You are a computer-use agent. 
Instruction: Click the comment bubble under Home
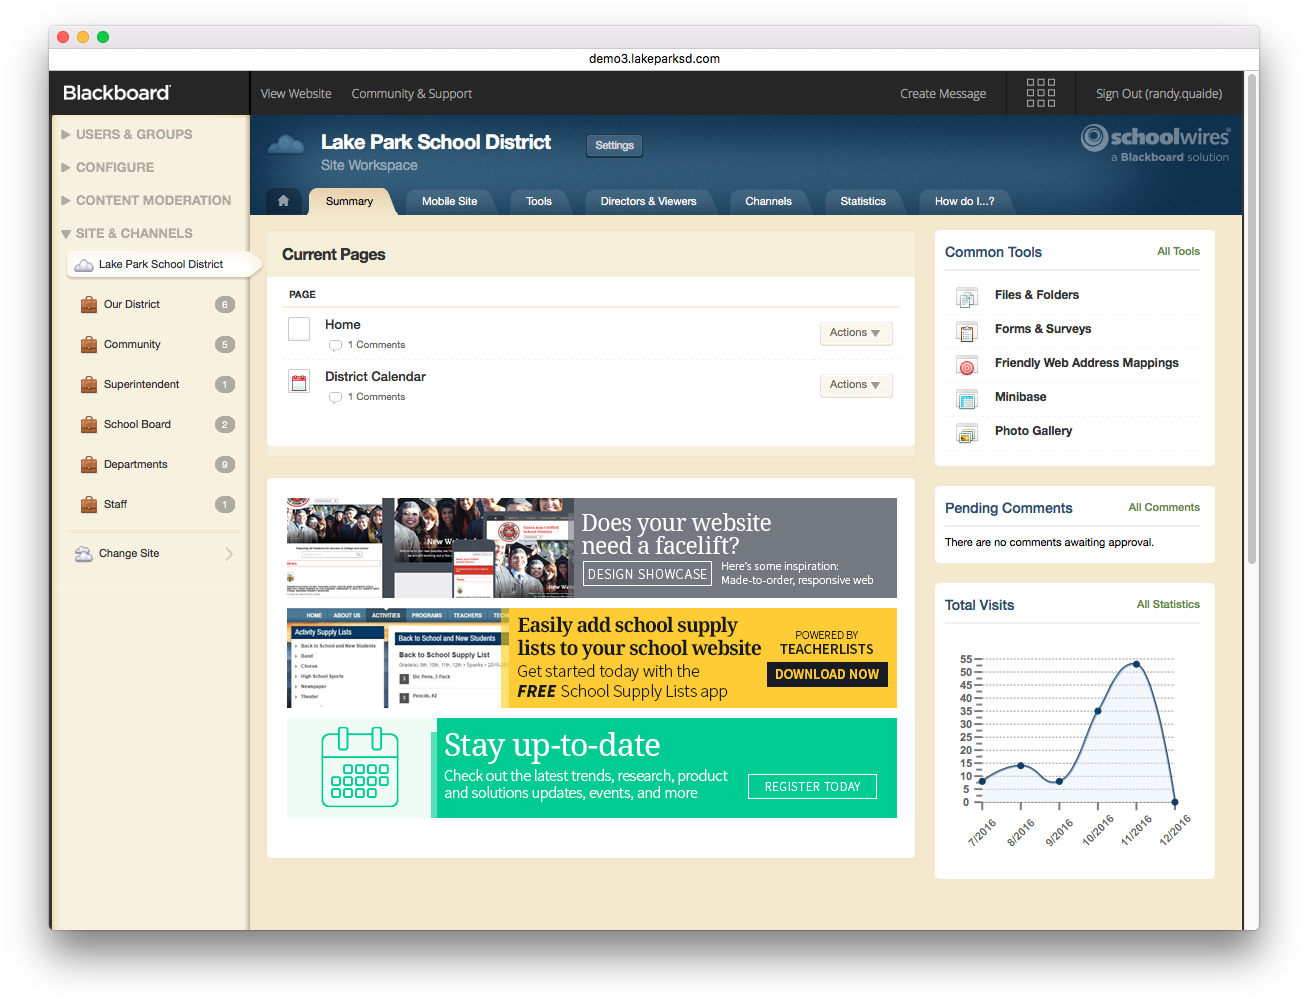pos(335,345)
